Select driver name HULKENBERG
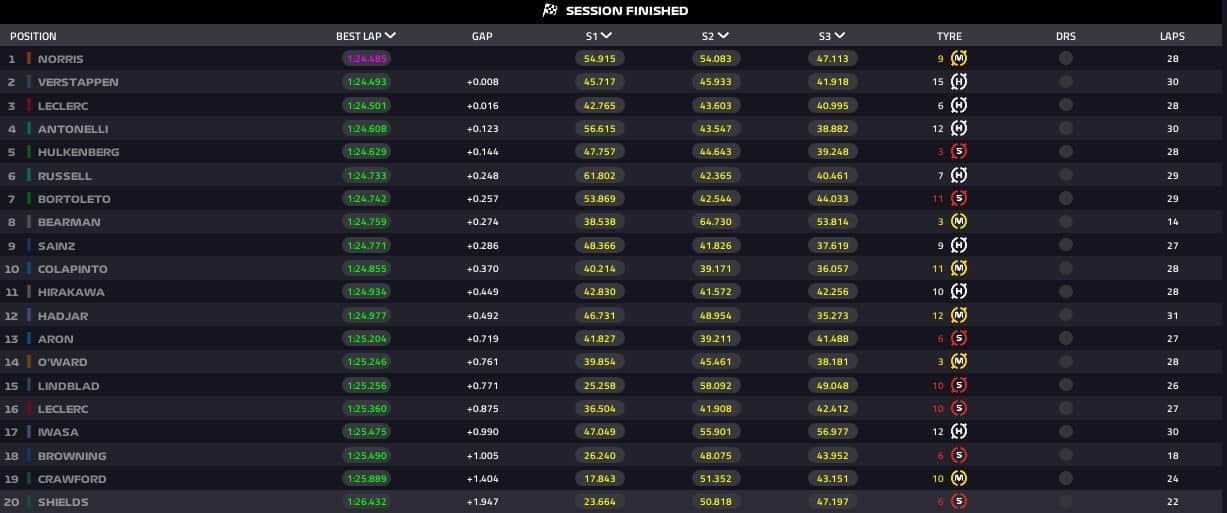The height and width of the screenshot is (513, 1227). [79, 152]
